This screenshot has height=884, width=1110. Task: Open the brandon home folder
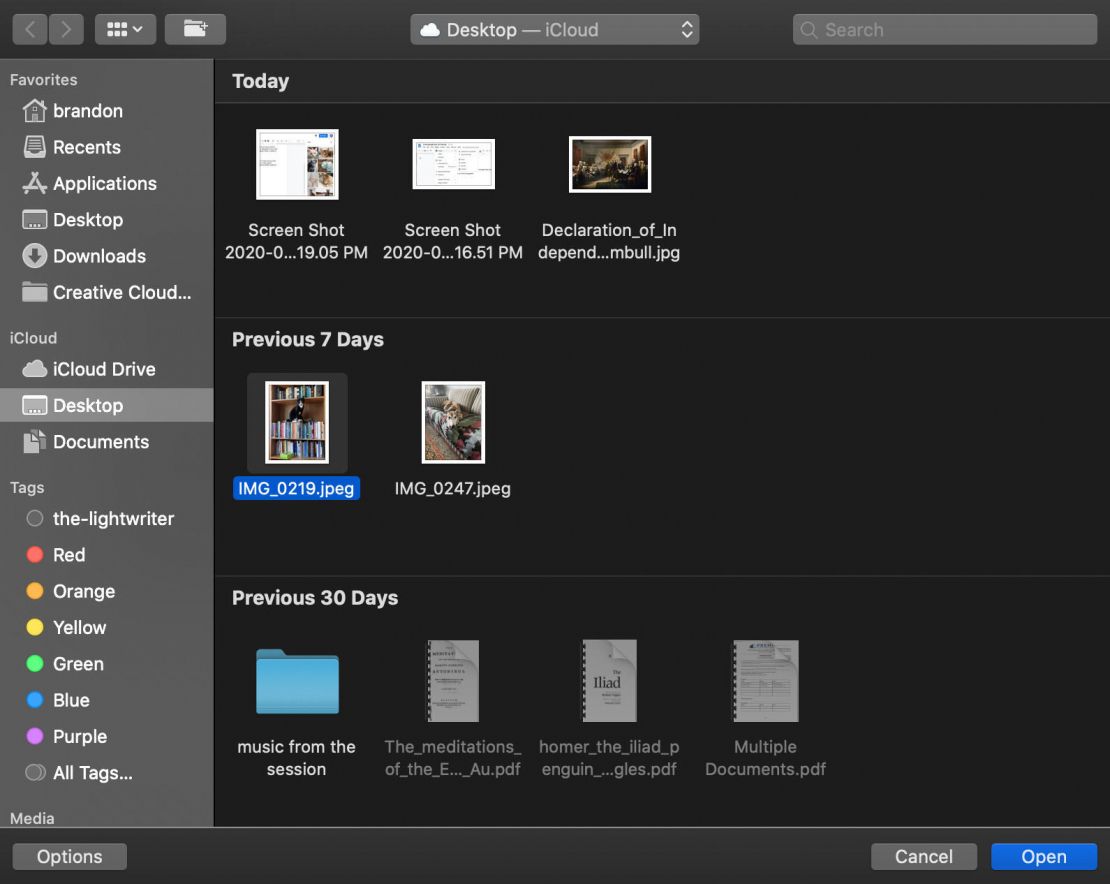(x=88, y=111)
